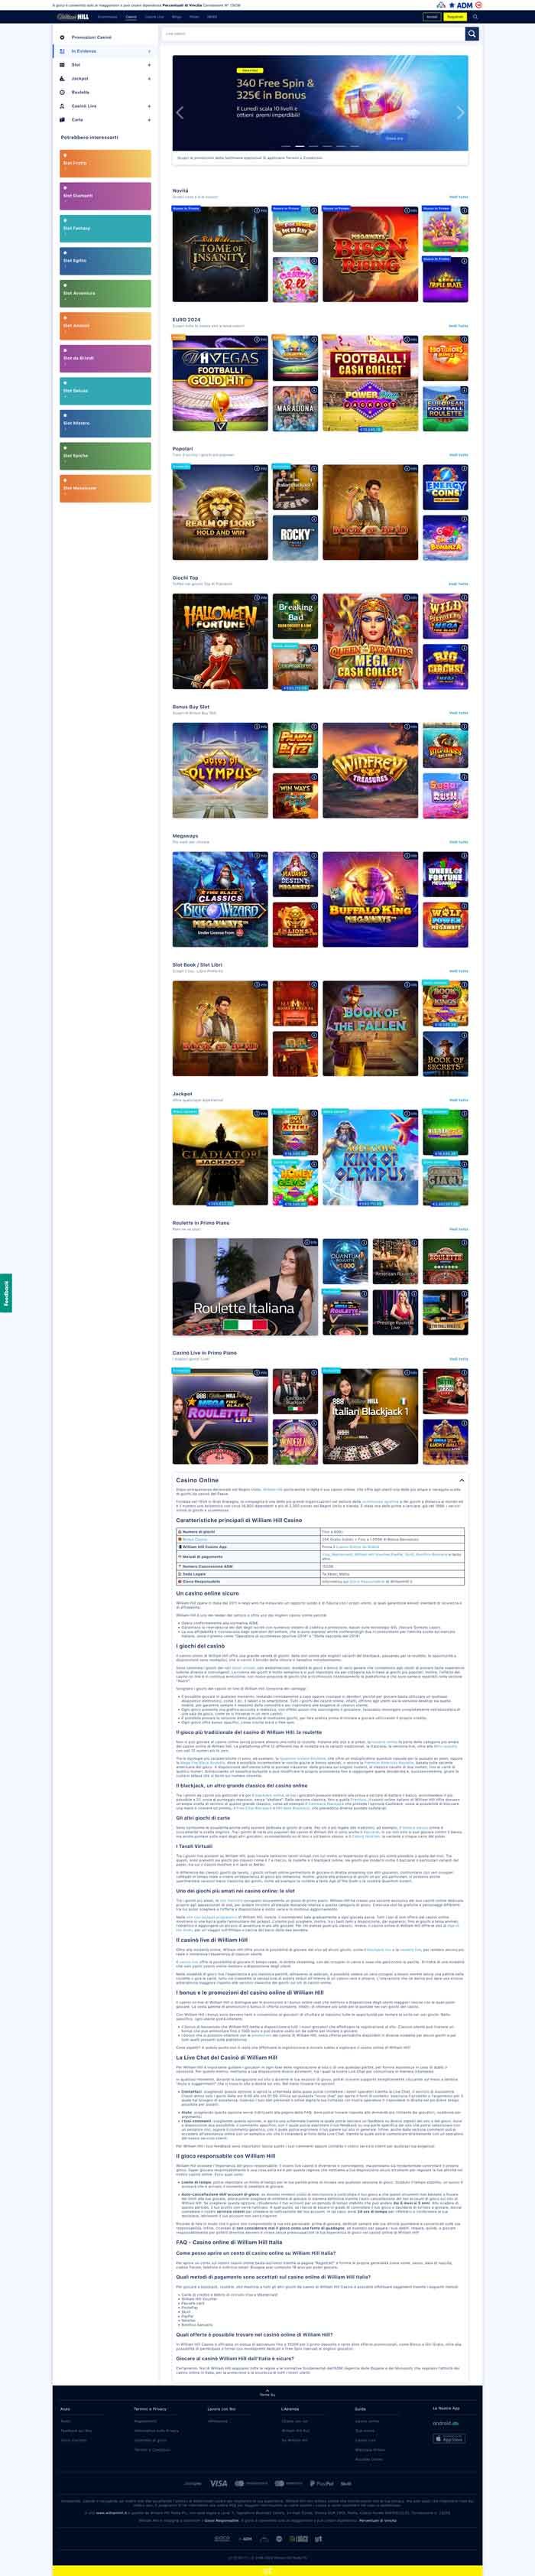Show the previous carousel banner
This screenshot has height=2576, width=535.
pyautogui.click(x=180, y=112)
